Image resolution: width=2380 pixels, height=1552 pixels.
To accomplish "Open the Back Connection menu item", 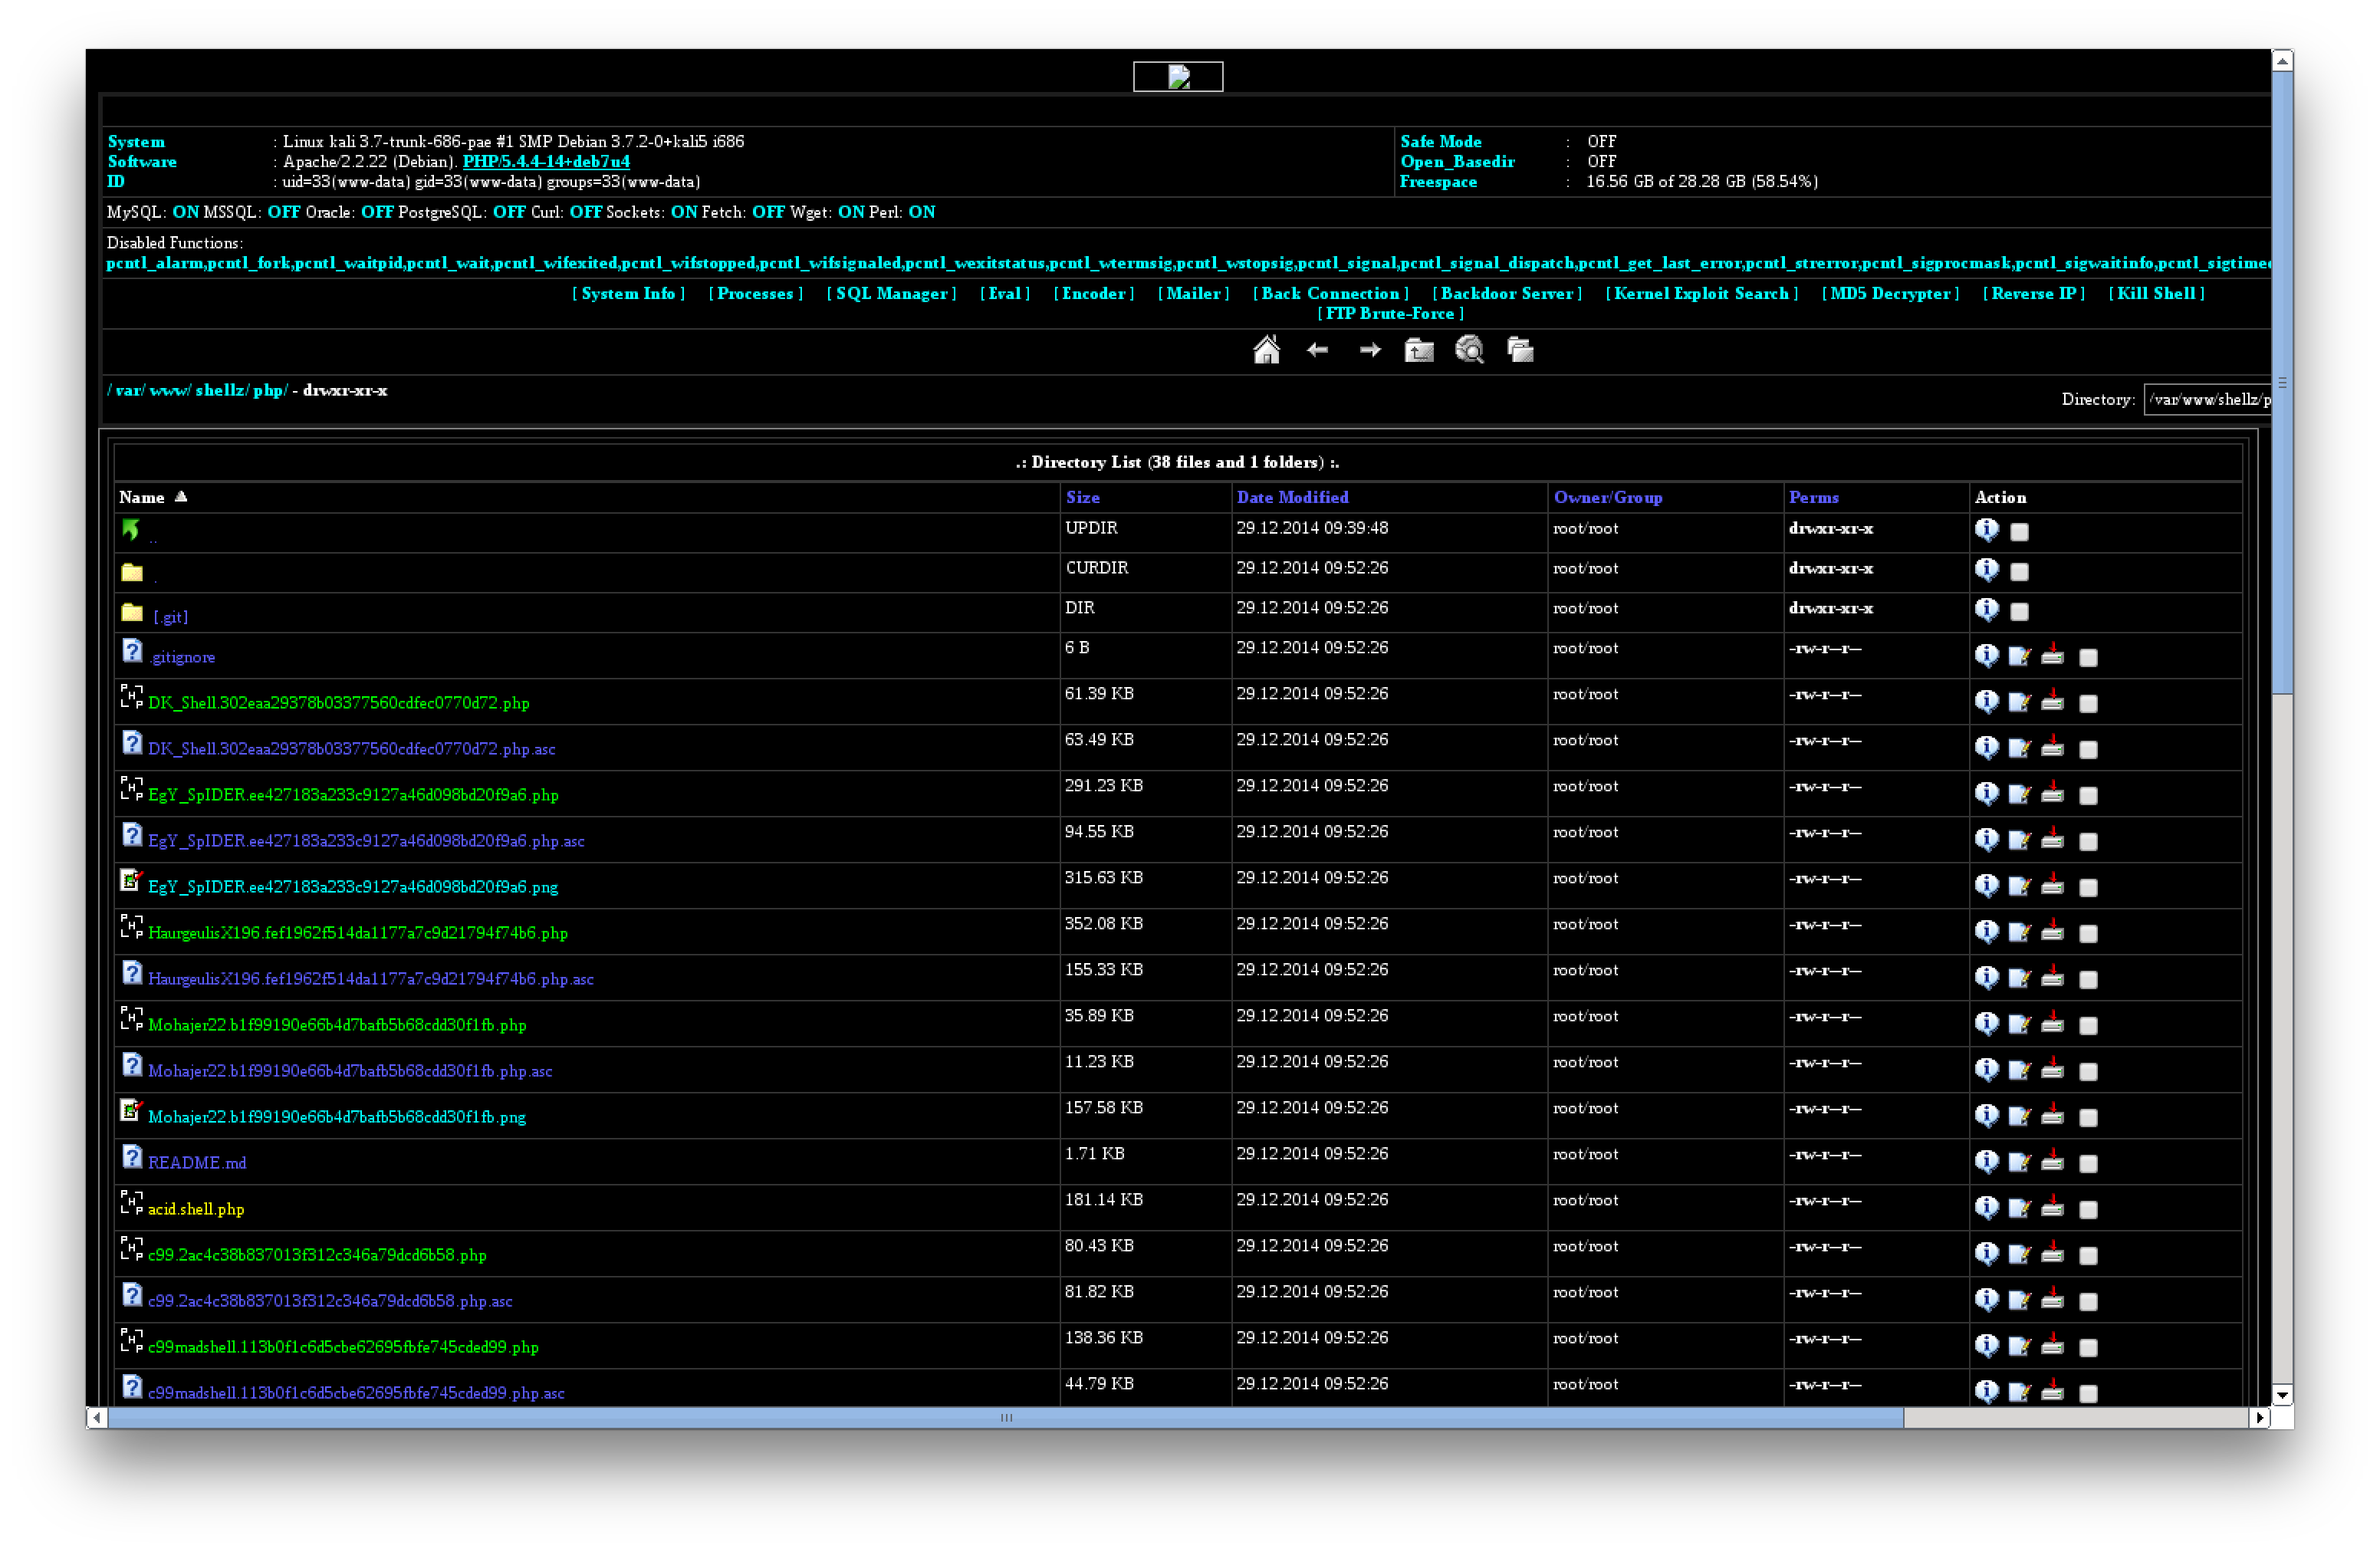I will [1330, 293].
